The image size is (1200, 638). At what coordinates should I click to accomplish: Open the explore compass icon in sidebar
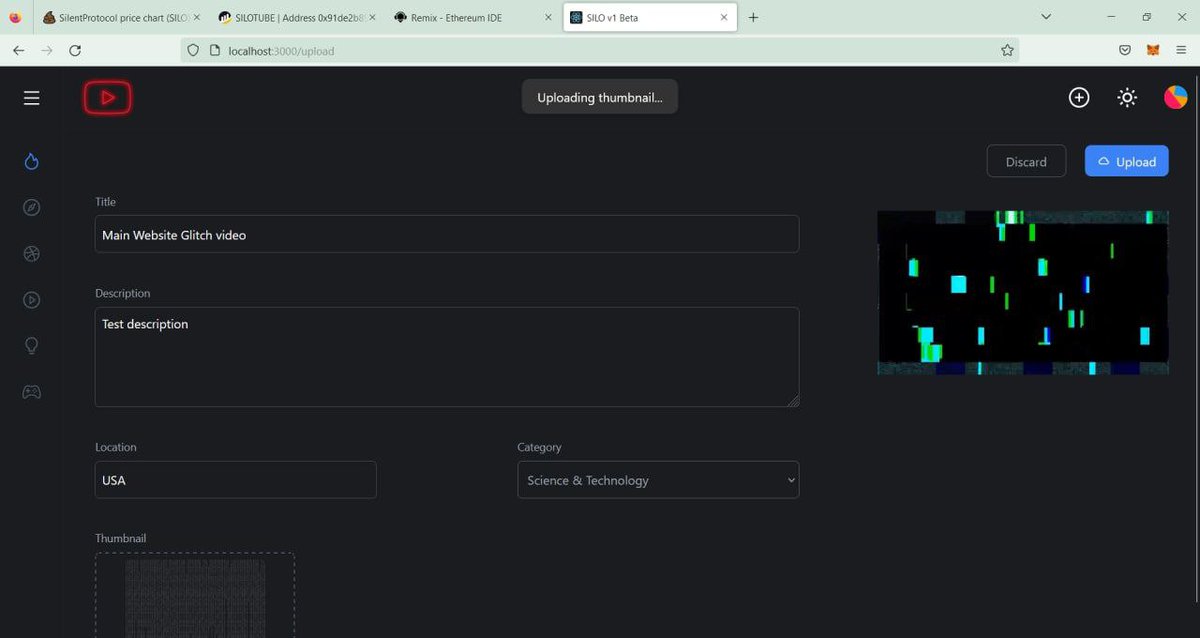32,207
